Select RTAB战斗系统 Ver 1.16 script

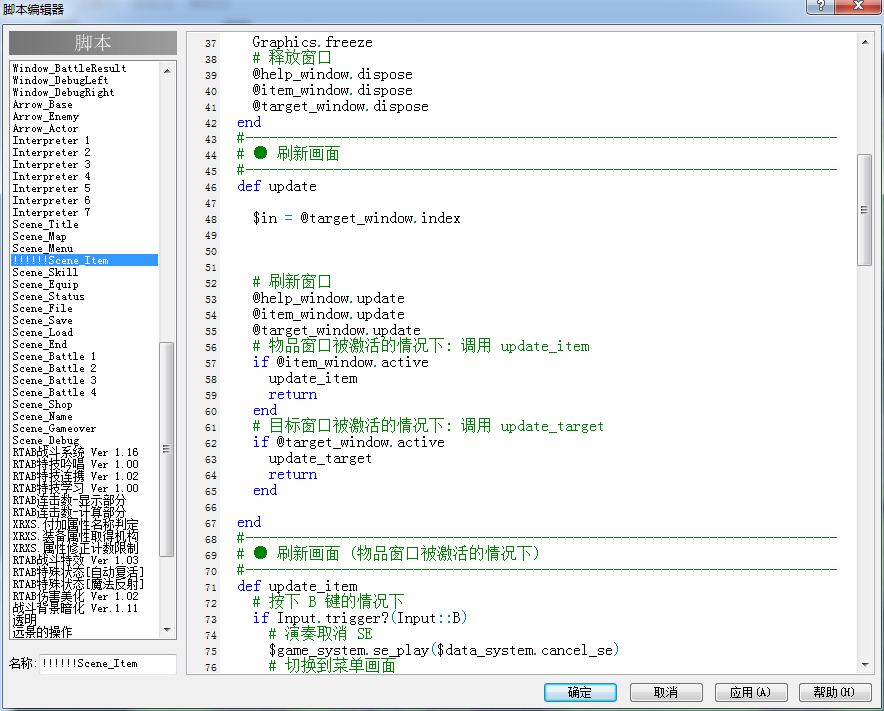click(76, 452)
